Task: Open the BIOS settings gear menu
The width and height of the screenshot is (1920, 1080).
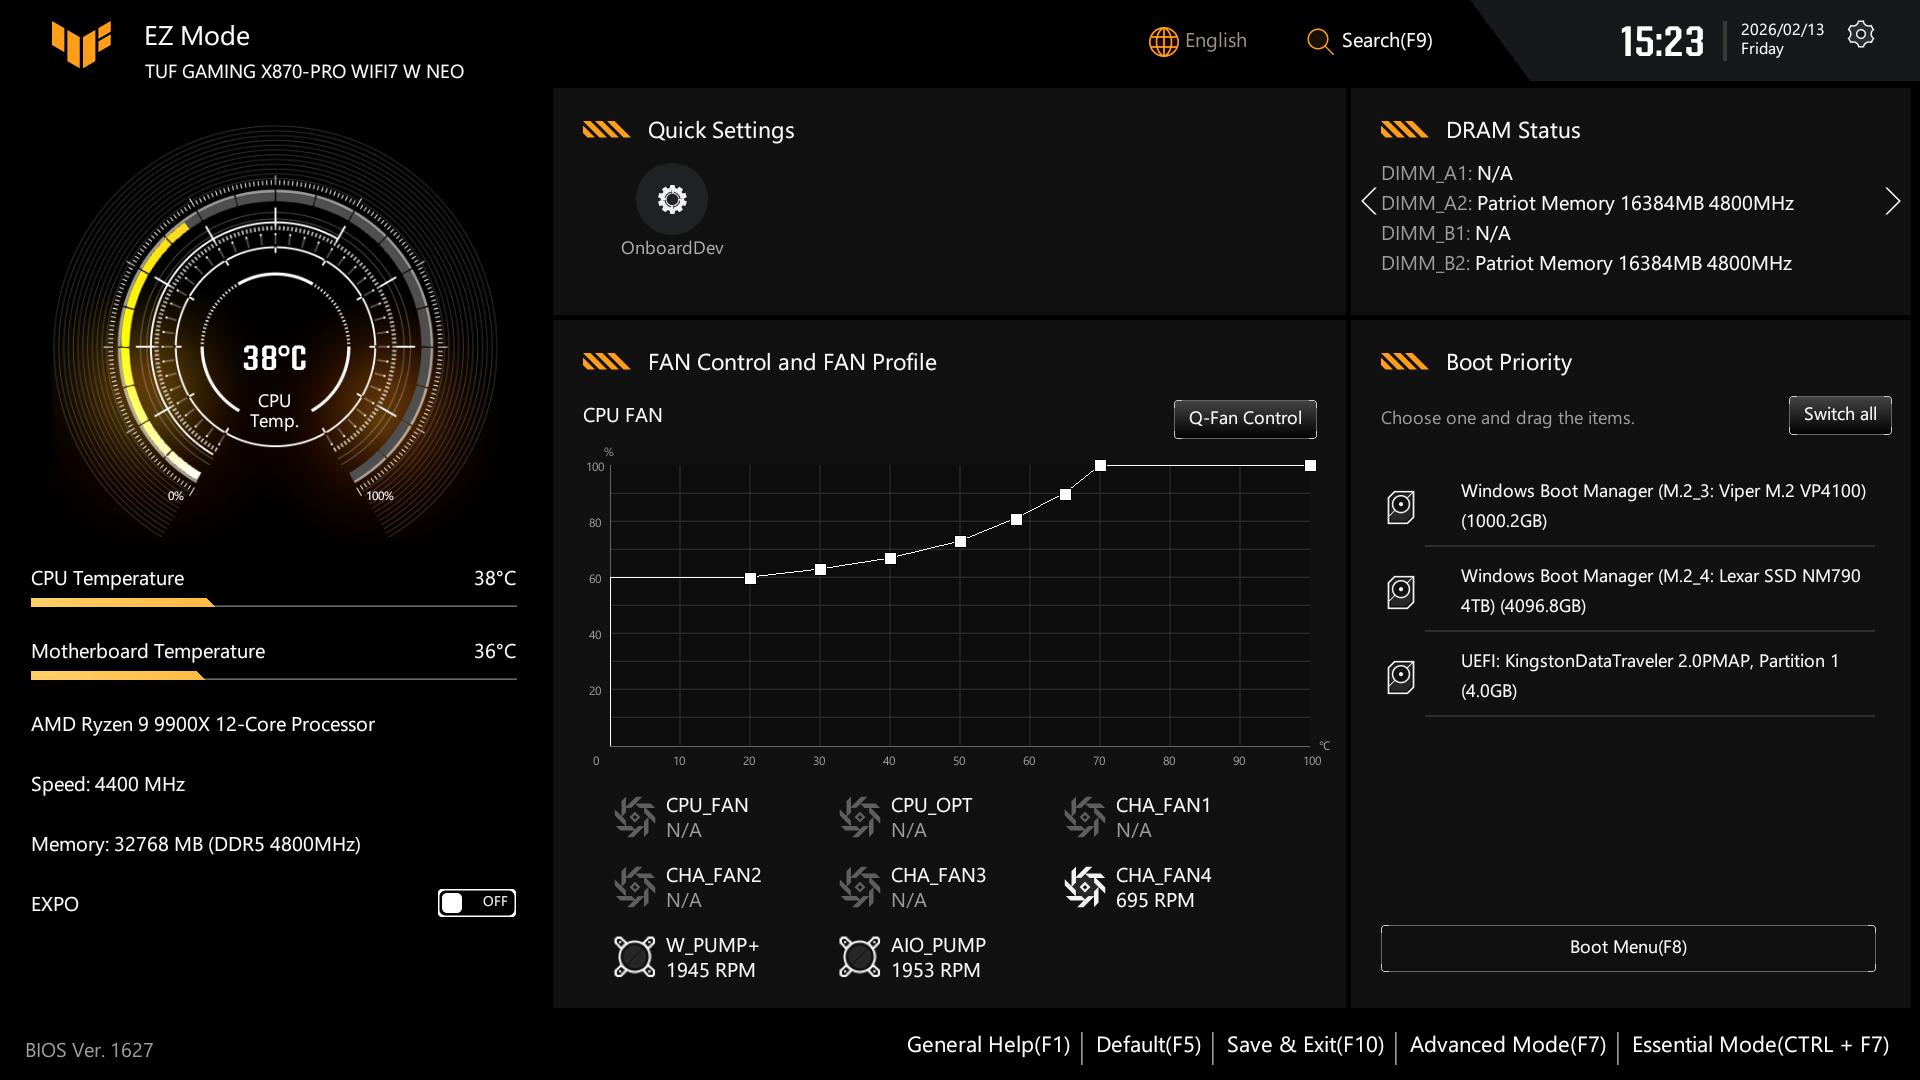Action: point(1861,33)
